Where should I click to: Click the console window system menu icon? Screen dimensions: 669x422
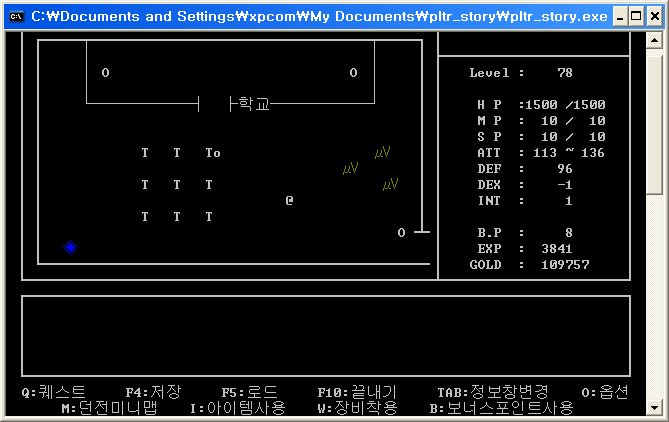pos(16,17)
